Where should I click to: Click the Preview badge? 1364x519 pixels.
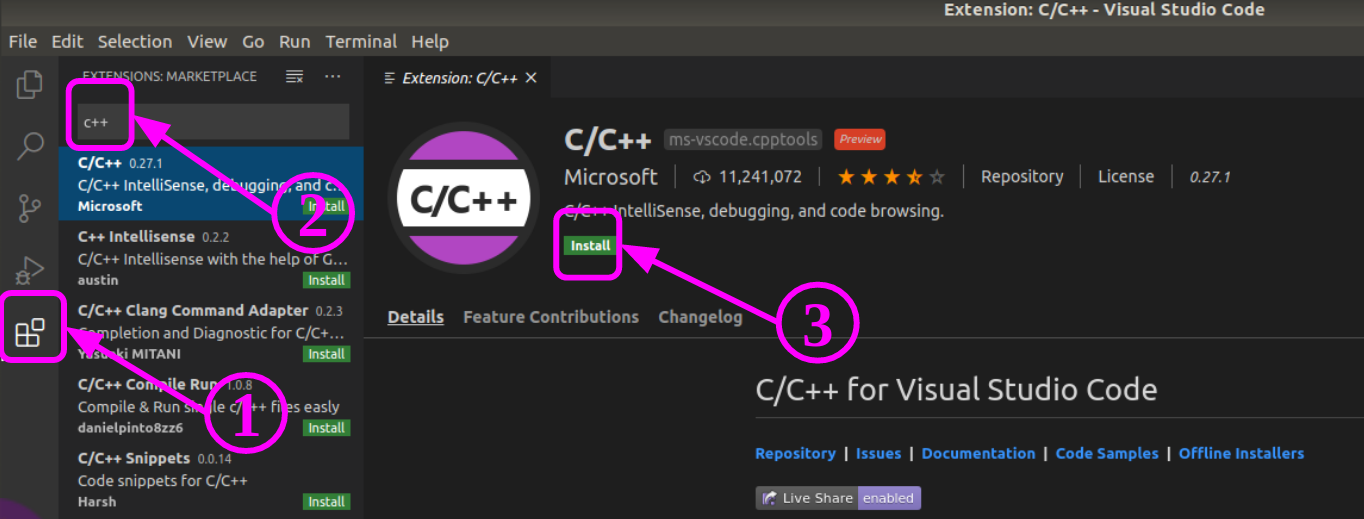click(x=860, y=139)
